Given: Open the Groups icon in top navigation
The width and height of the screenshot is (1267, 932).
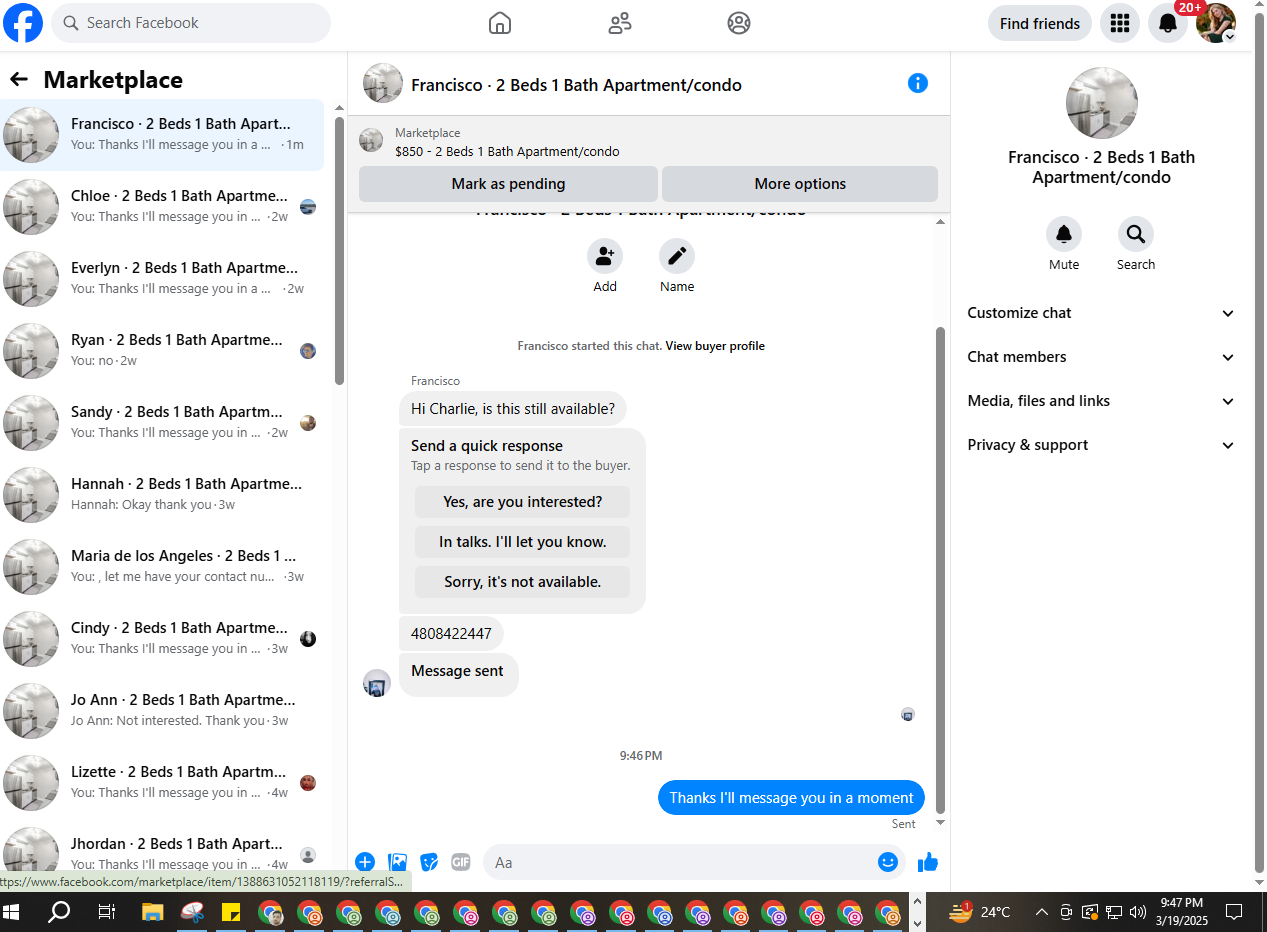Looking at the screenshot, I should (739, 23).
